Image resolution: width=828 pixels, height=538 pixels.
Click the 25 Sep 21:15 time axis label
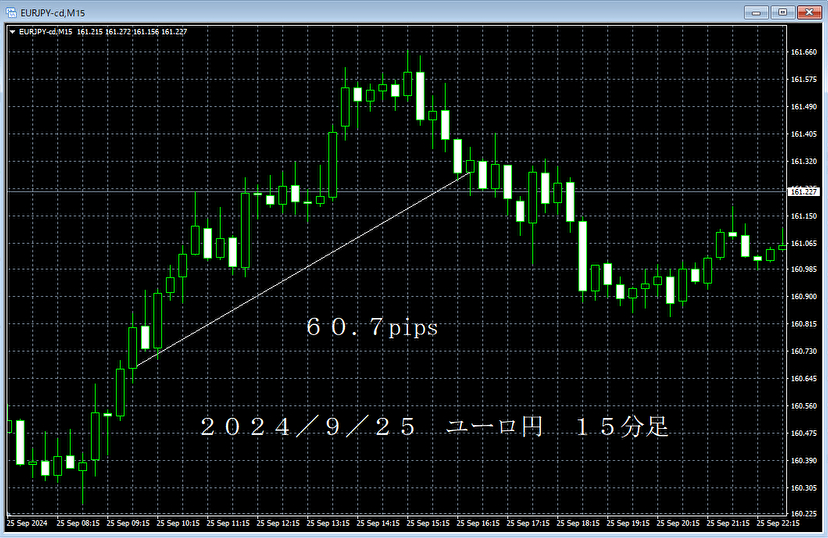coord(728,523)
